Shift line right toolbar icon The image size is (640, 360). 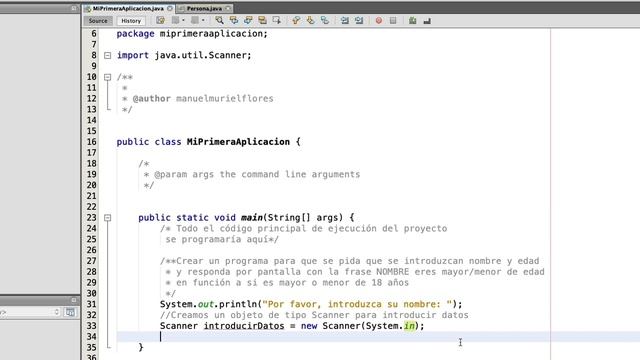point(359,20)
